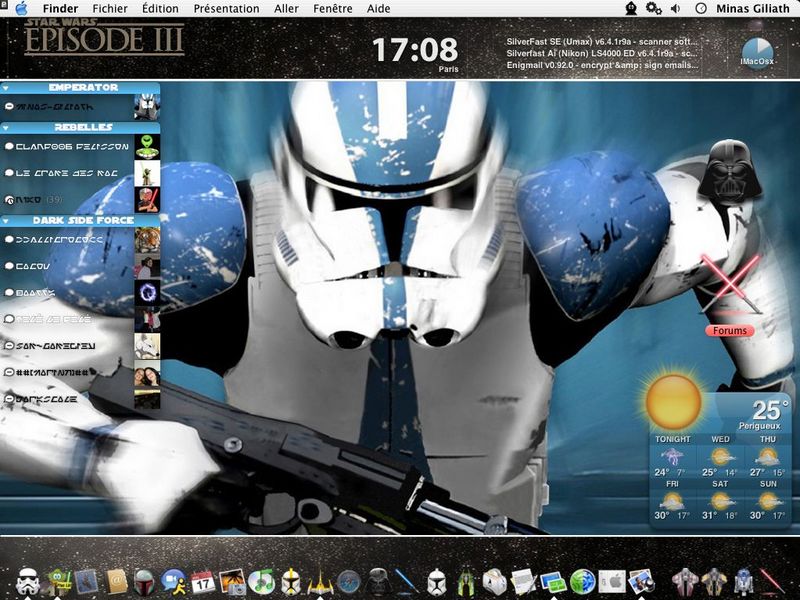
Task: Launch Preview from the dock
Action: pyautogui.click(x=641, y=582)
